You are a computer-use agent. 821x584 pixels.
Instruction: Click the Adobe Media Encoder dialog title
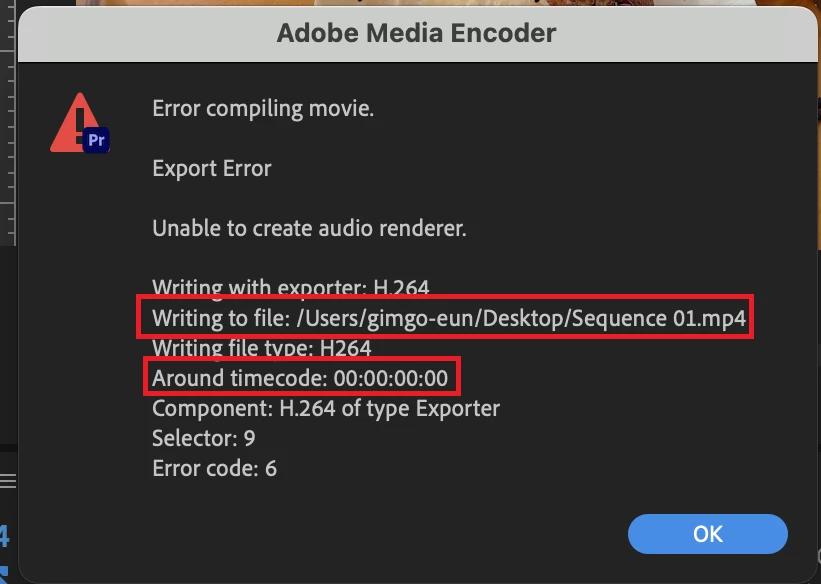point(416,33)
